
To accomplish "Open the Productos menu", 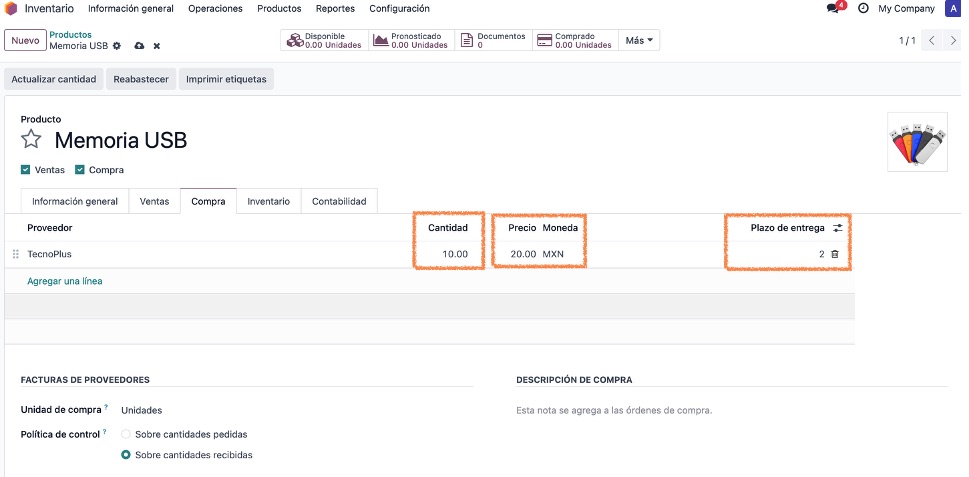I will click(279, 9).
